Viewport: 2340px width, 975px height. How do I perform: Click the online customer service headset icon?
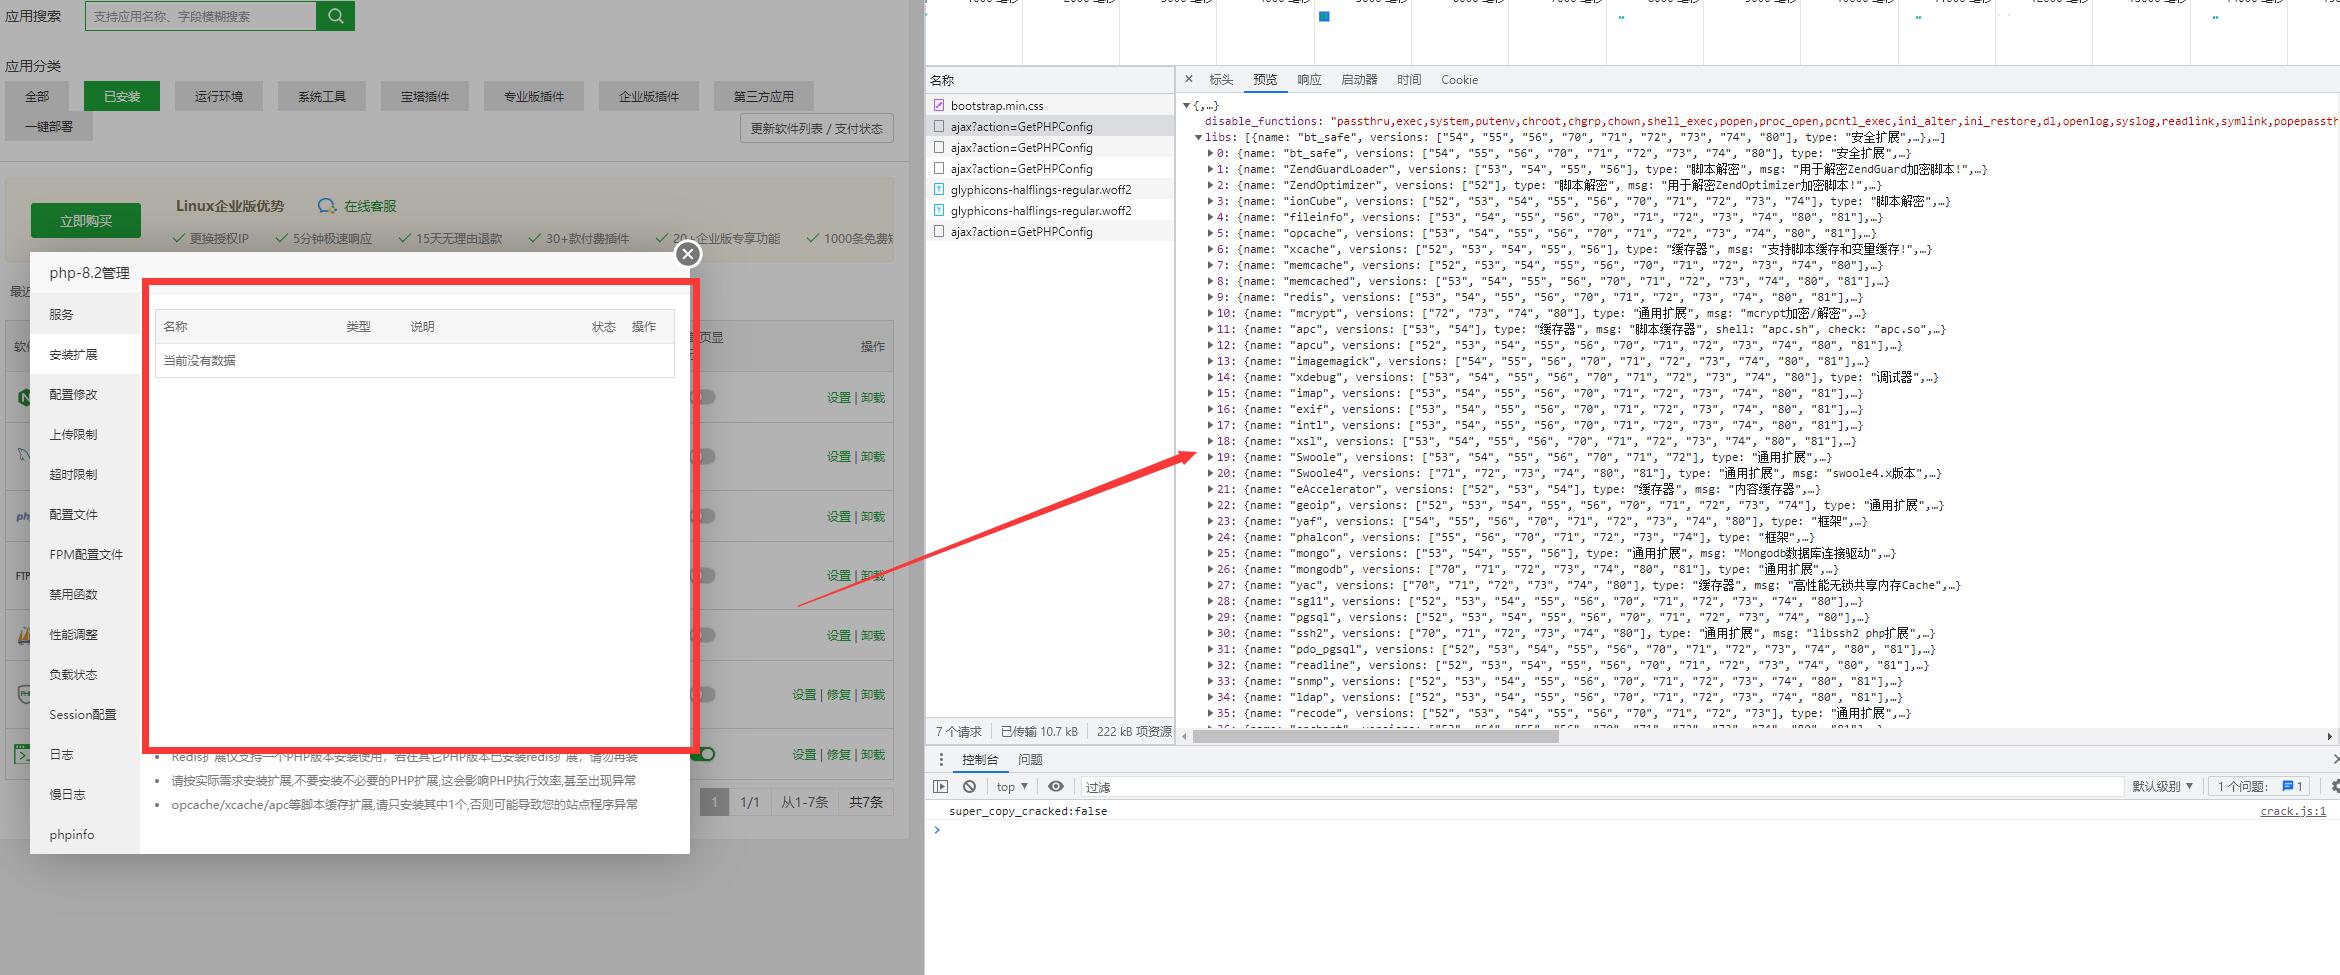[327, 206]
